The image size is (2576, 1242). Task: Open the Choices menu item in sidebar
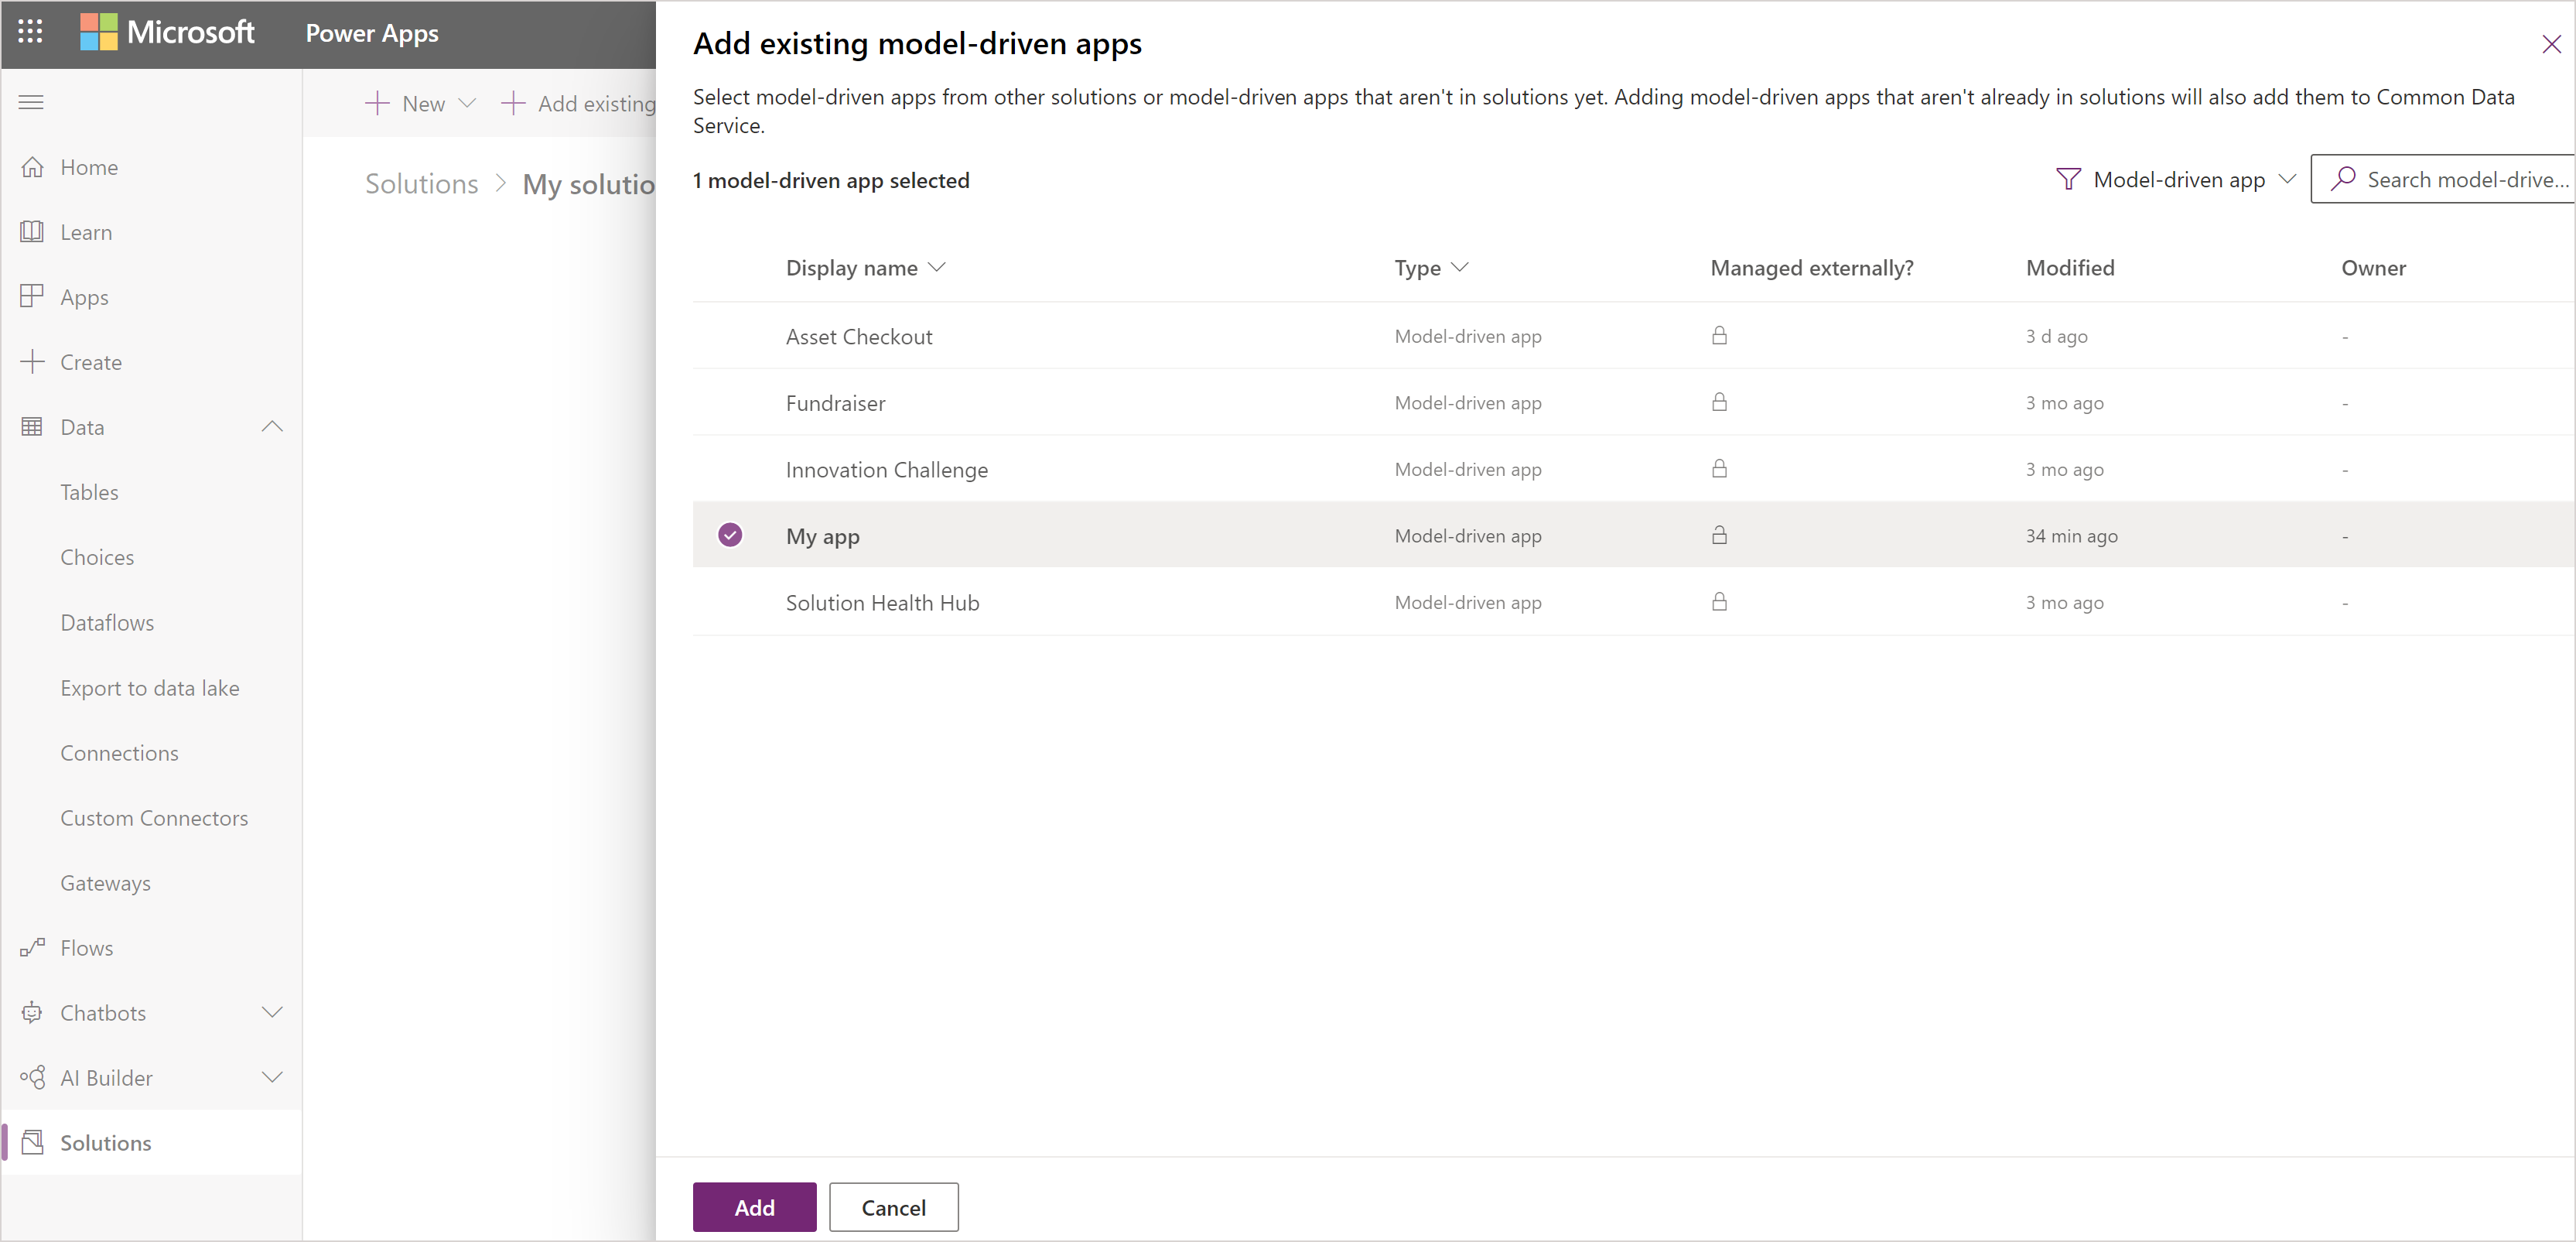pos(98,557)
